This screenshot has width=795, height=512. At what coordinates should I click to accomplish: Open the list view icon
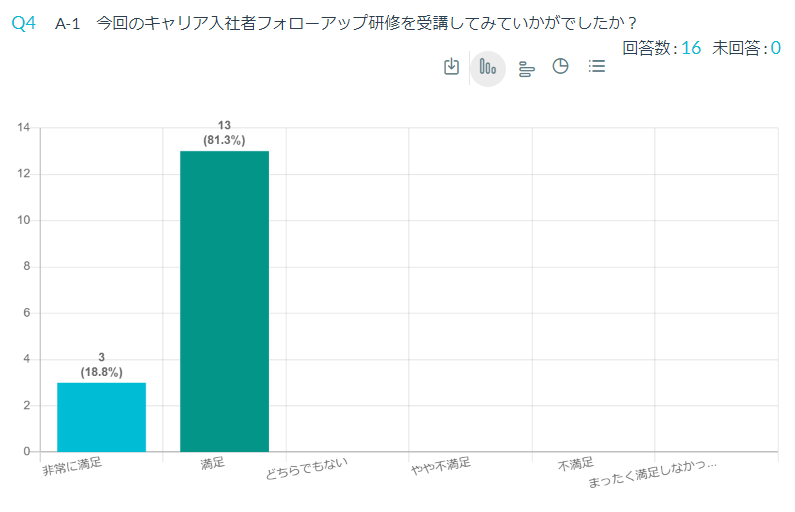click(597, 66)
